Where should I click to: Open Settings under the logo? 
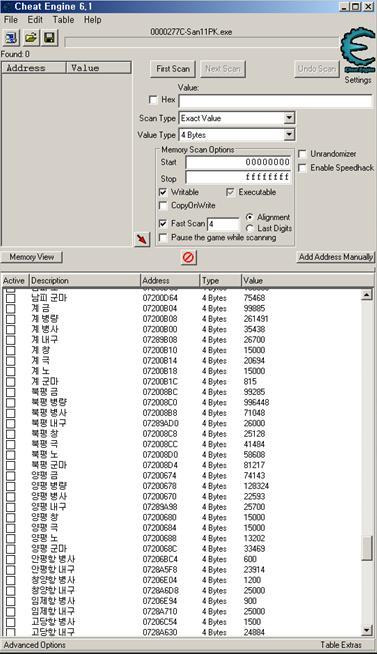click(x=358, y=80)
